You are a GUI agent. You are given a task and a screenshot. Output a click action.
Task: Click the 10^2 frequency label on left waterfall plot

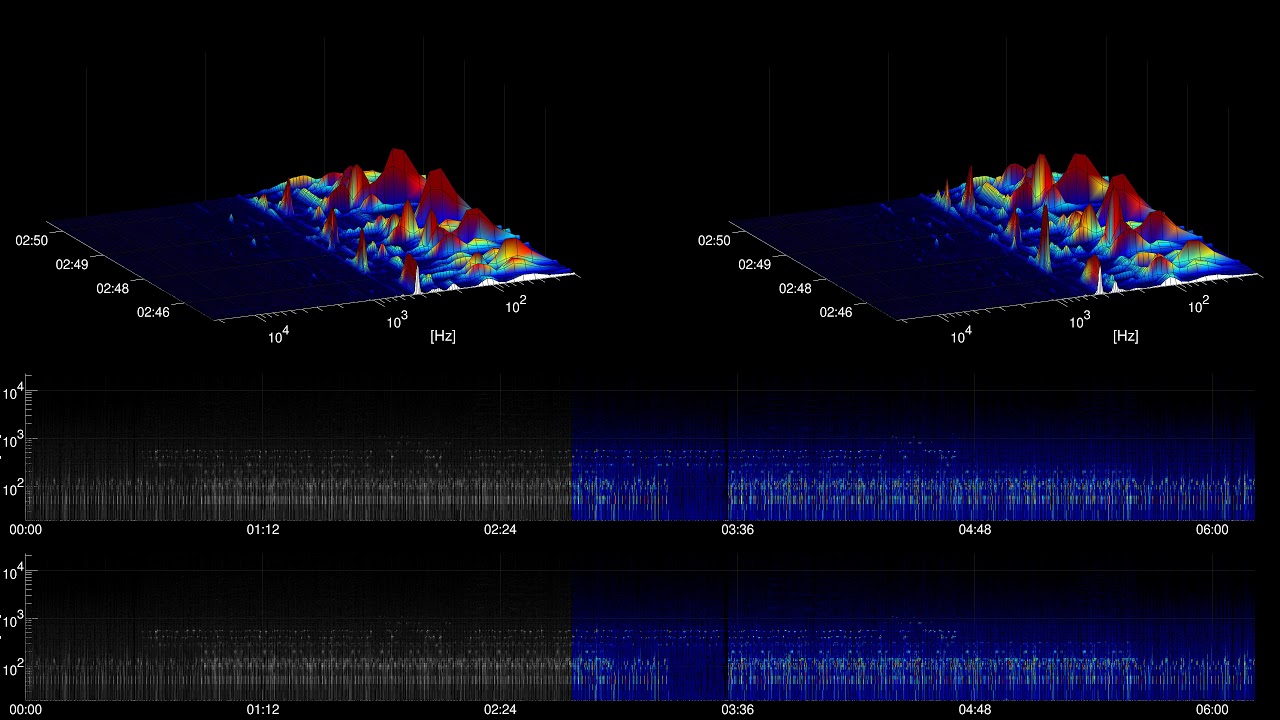click(x=516, y=304)
